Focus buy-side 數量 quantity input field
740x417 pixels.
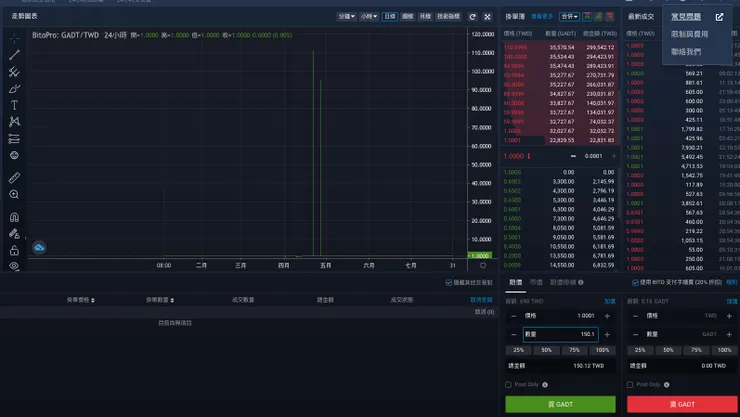point(560,334)
